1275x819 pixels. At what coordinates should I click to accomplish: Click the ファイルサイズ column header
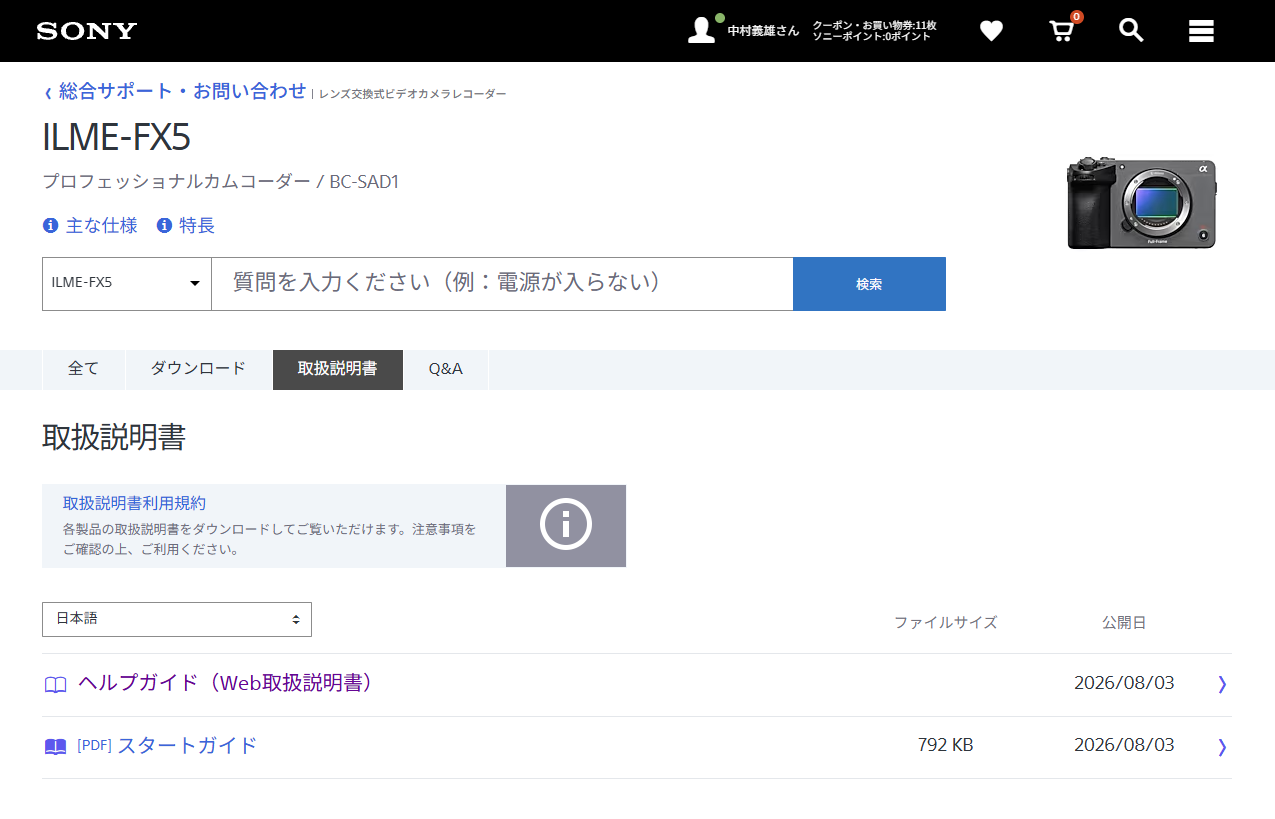click(946, 622)
